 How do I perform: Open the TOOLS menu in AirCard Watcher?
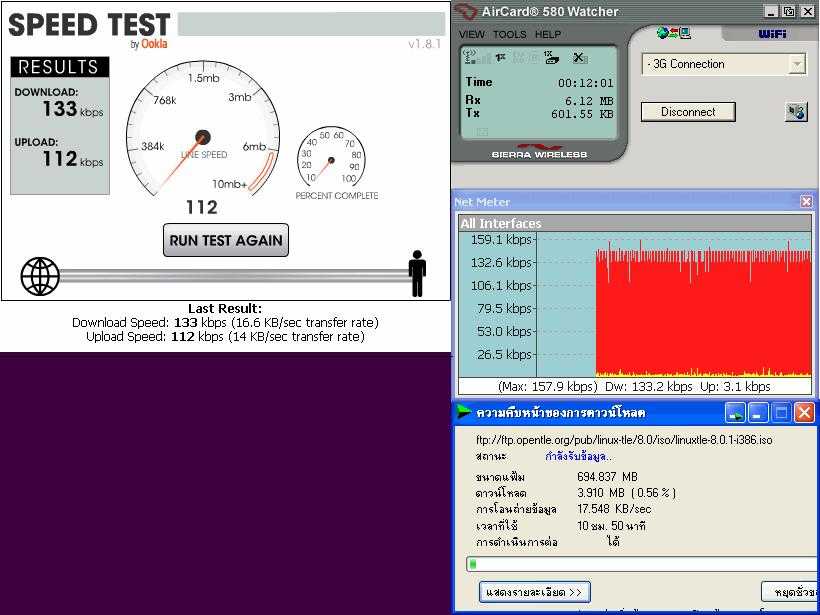tap(509, 35)
